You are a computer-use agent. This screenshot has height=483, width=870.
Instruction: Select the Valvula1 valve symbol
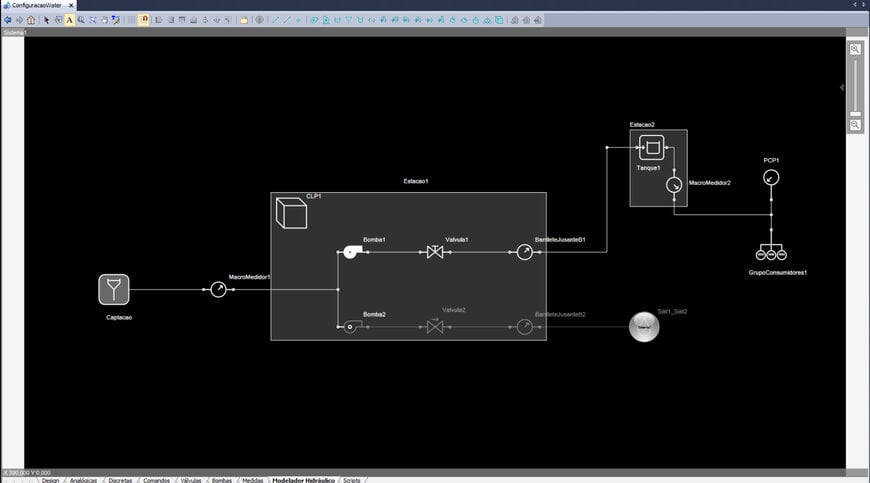click(x=435, y=252)
